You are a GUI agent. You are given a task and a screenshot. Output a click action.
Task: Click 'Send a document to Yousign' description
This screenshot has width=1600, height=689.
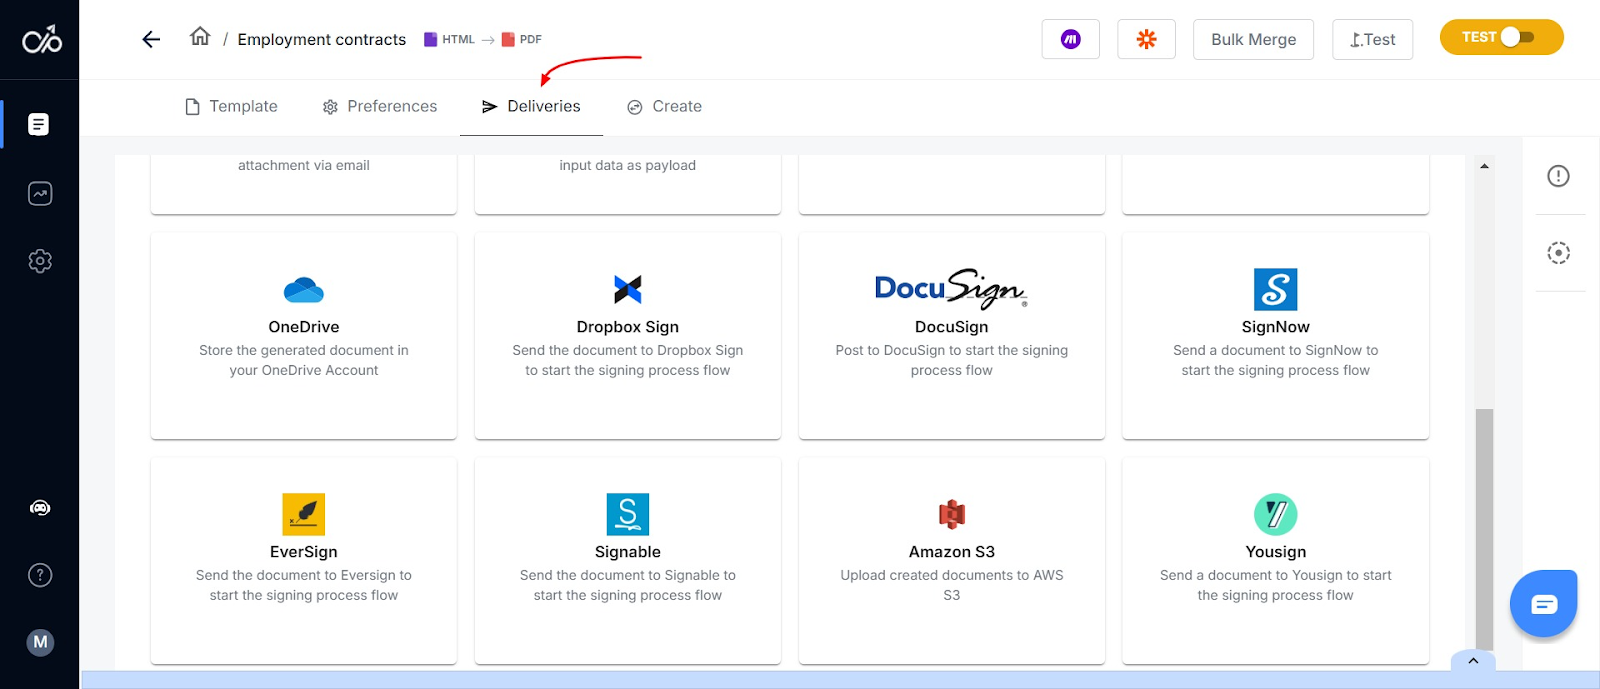(1276, 585)
